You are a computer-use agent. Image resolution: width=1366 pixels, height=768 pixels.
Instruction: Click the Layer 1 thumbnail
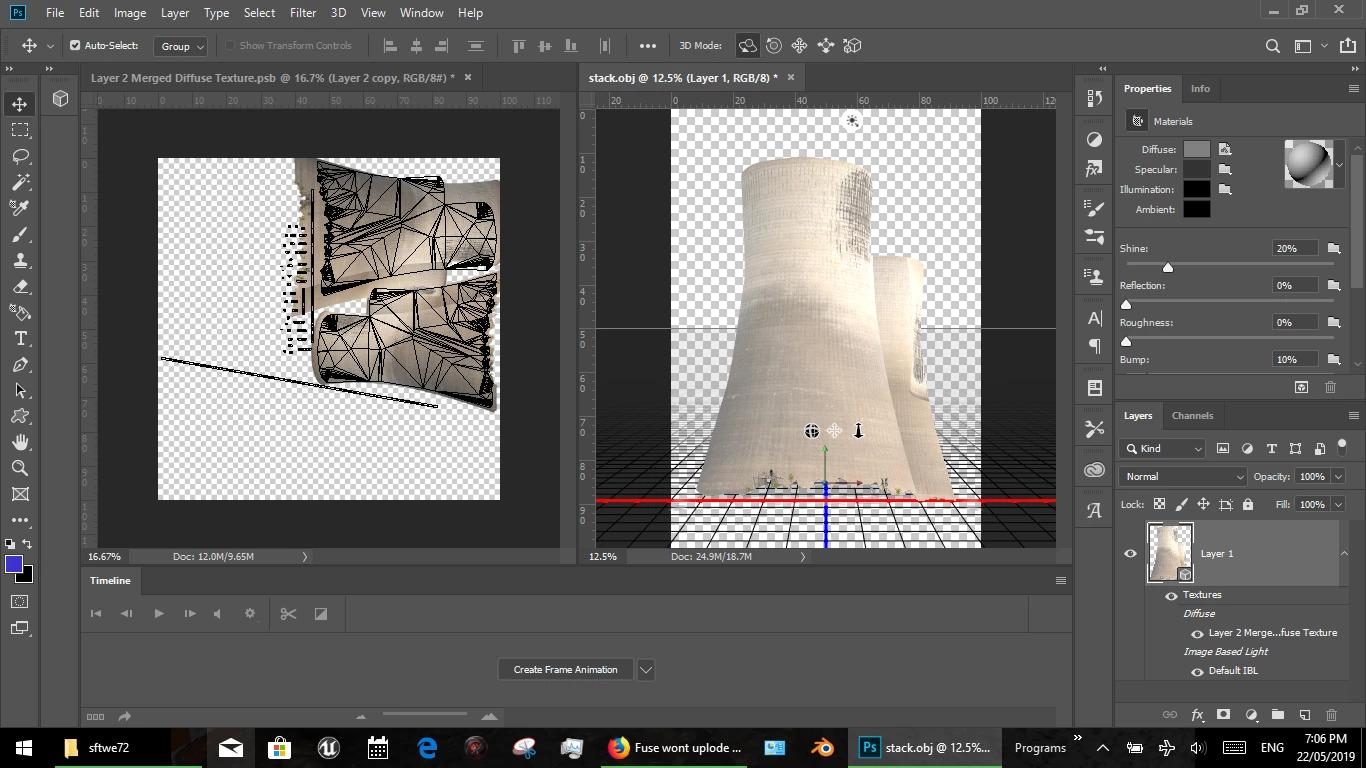point(1169,553)
